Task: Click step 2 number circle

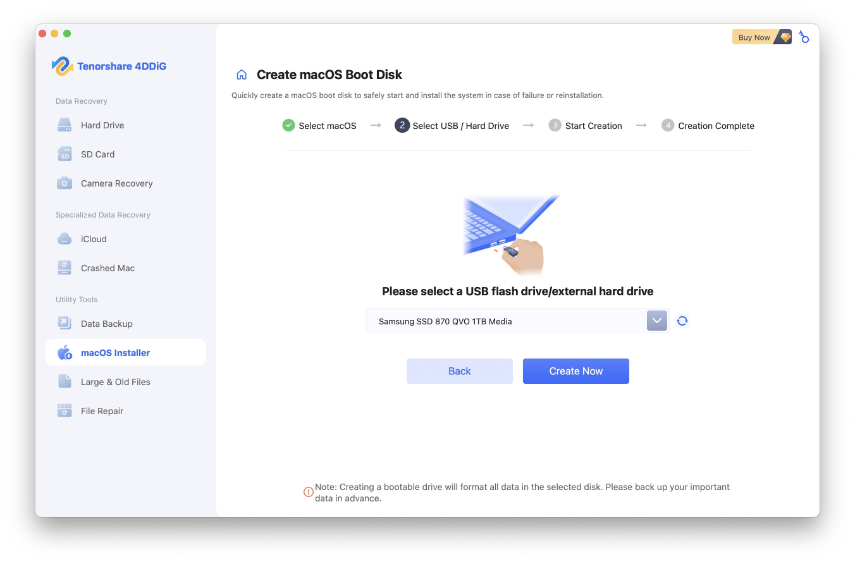Action: click(x=402, y=125)
